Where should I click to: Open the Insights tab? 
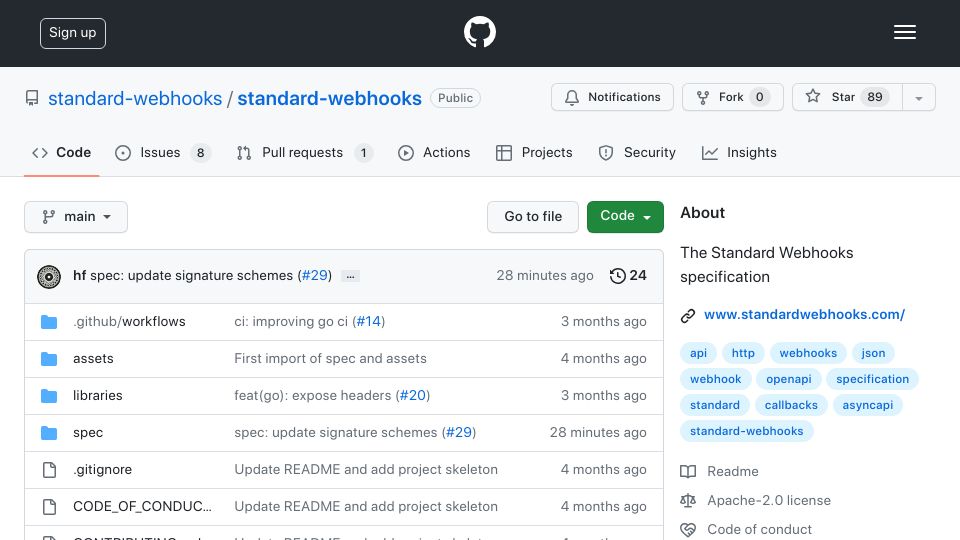pyautogui.click(x=739, y=152)
